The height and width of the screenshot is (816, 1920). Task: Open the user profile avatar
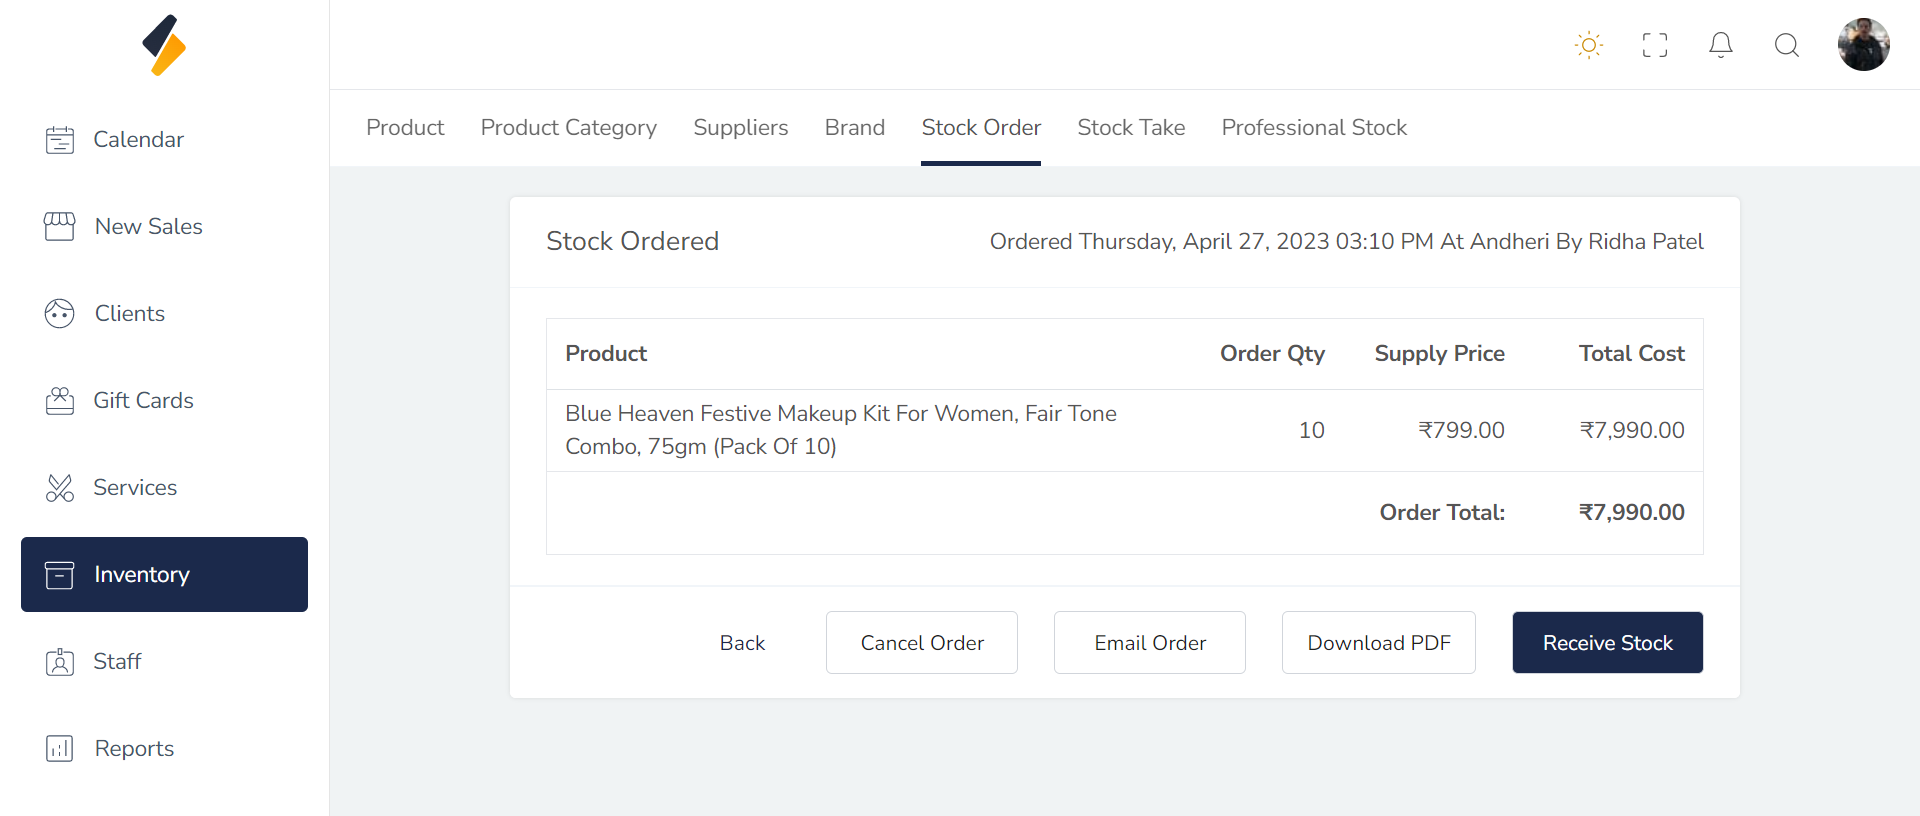[1863, 45]
